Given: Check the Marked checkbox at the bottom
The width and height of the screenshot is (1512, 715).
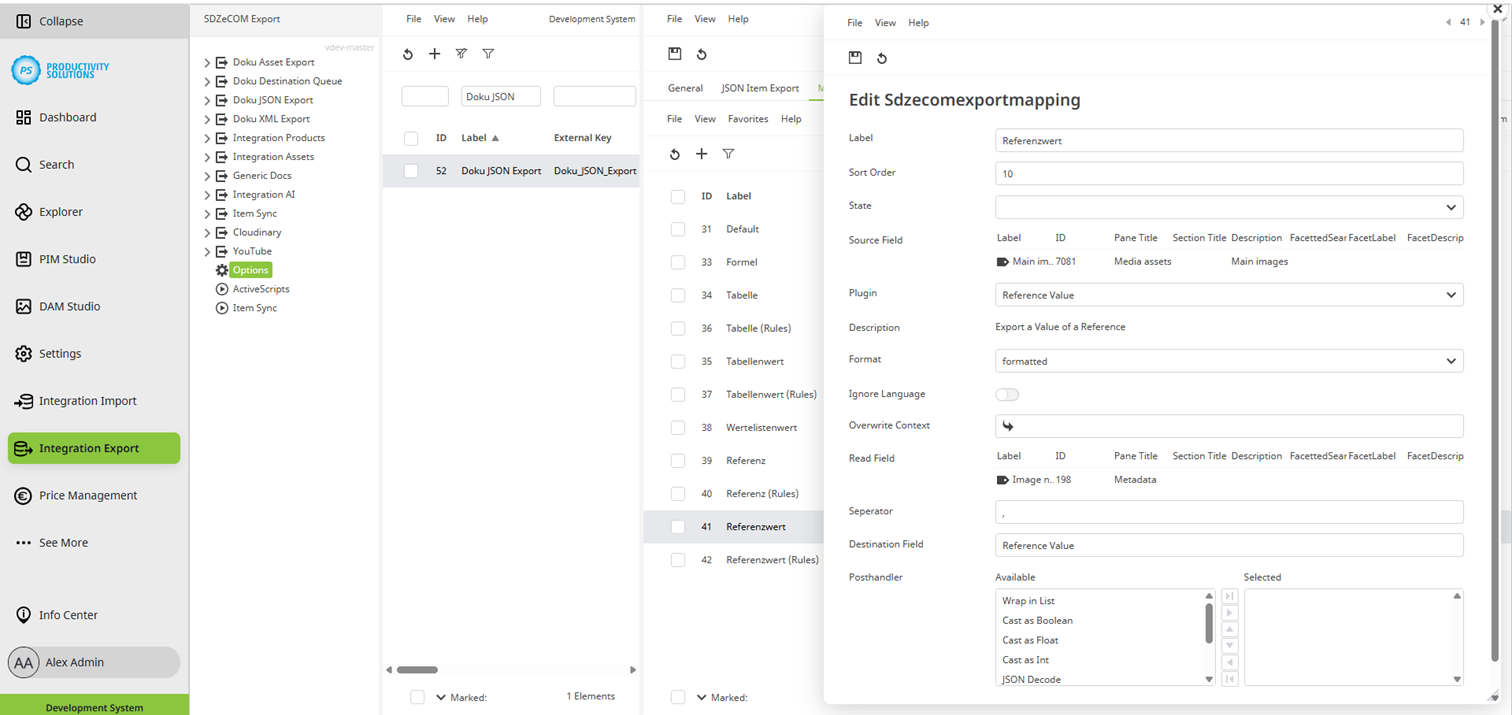Looking at the screenshot, I should tap(417, 697).
